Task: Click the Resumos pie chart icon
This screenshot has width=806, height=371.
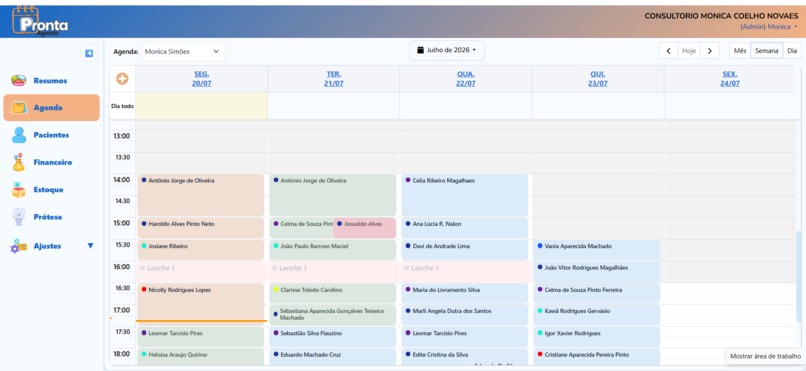Action: click(19, 81)
